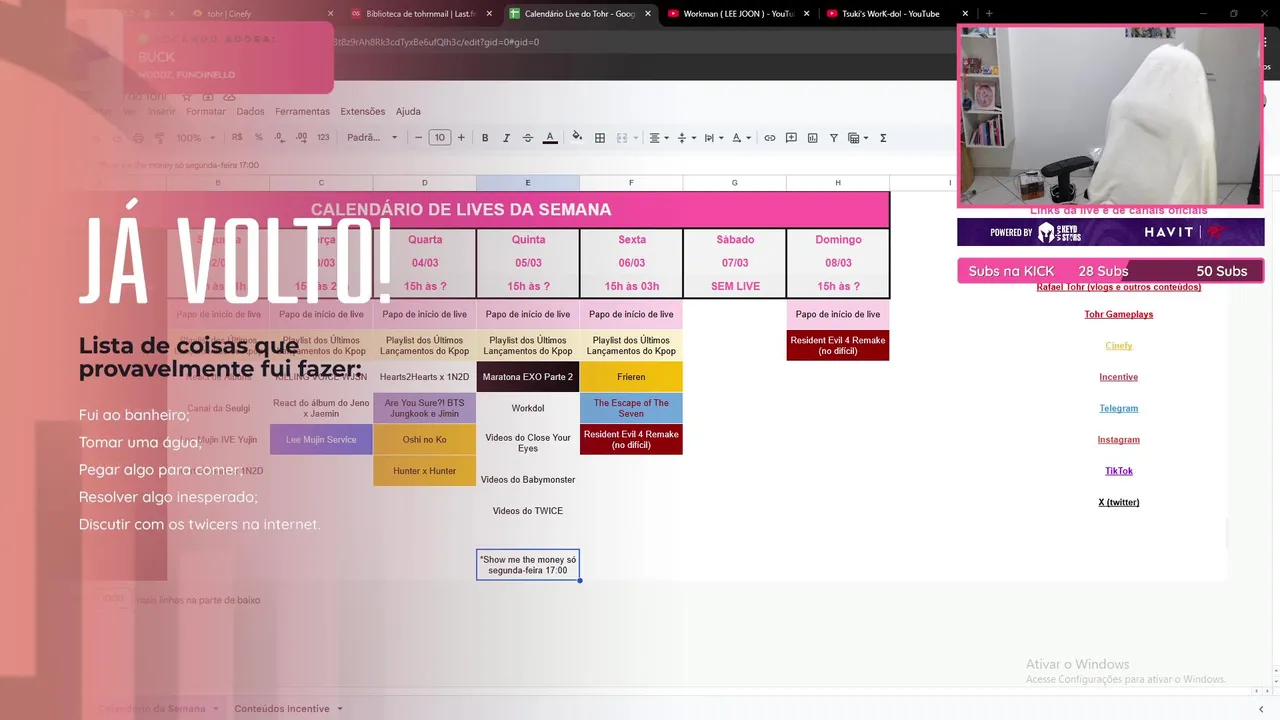1280x720 pixels.
Task: Select the Videos do Babymonster cell
Action: pyautogui.click(x=528, y=480)
